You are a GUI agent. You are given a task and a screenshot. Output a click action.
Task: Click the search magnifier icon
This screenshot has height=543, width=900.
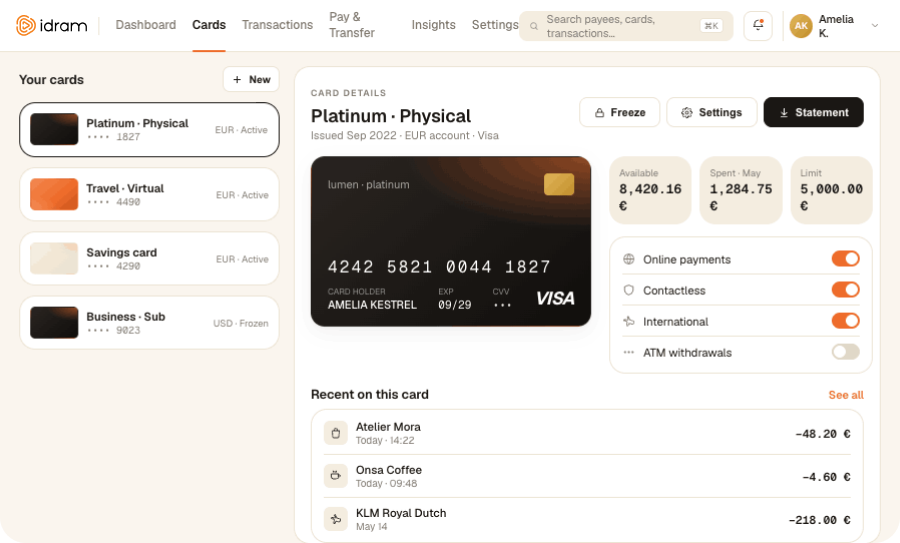(533, 26)
